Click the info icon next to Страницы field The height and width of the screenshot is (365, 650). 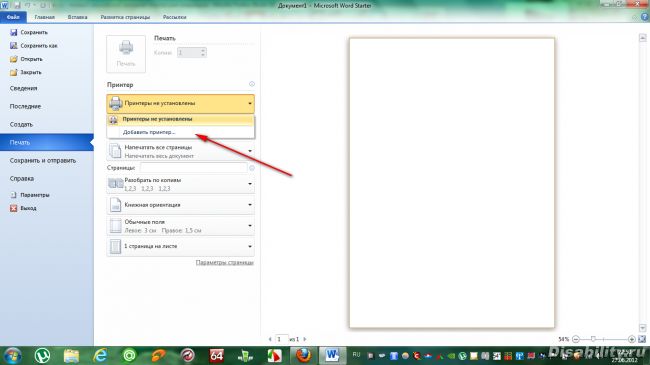(x=252, y=168)
